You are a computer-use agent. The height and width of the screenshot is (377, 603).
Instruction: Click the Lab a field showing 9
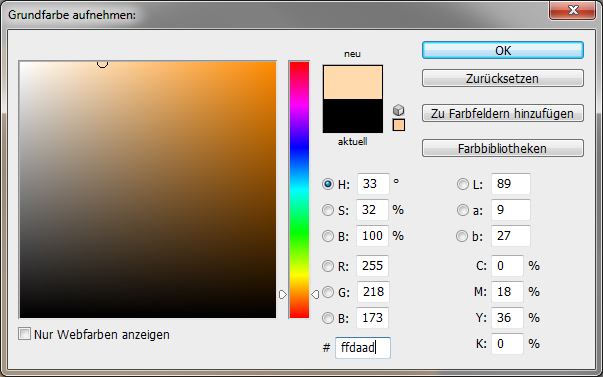coord(511,210)
